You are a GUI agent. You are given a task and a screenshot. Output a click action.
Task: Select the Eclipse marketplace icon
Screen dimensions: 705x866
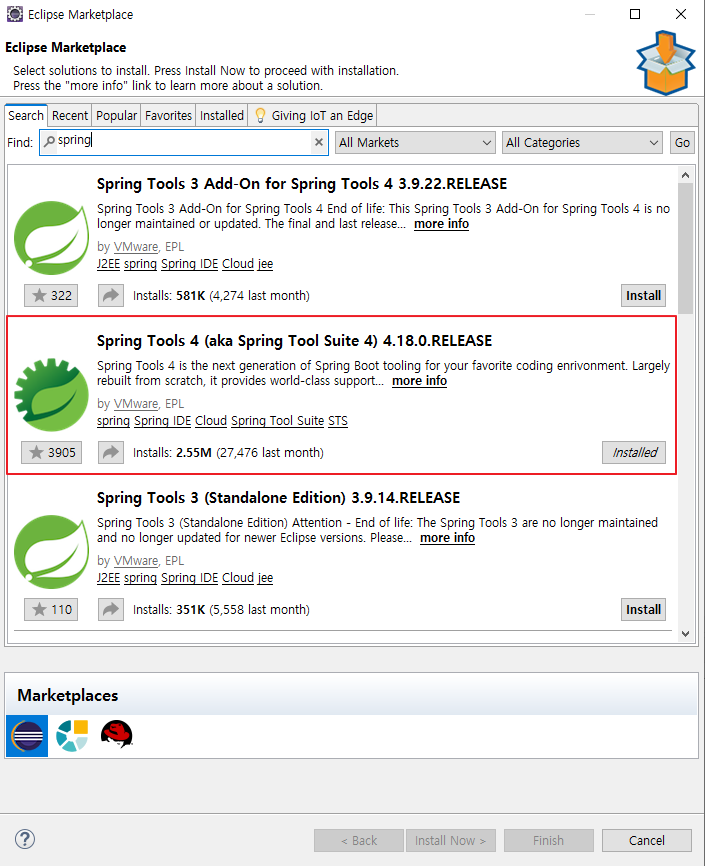(x=27, y=736)
